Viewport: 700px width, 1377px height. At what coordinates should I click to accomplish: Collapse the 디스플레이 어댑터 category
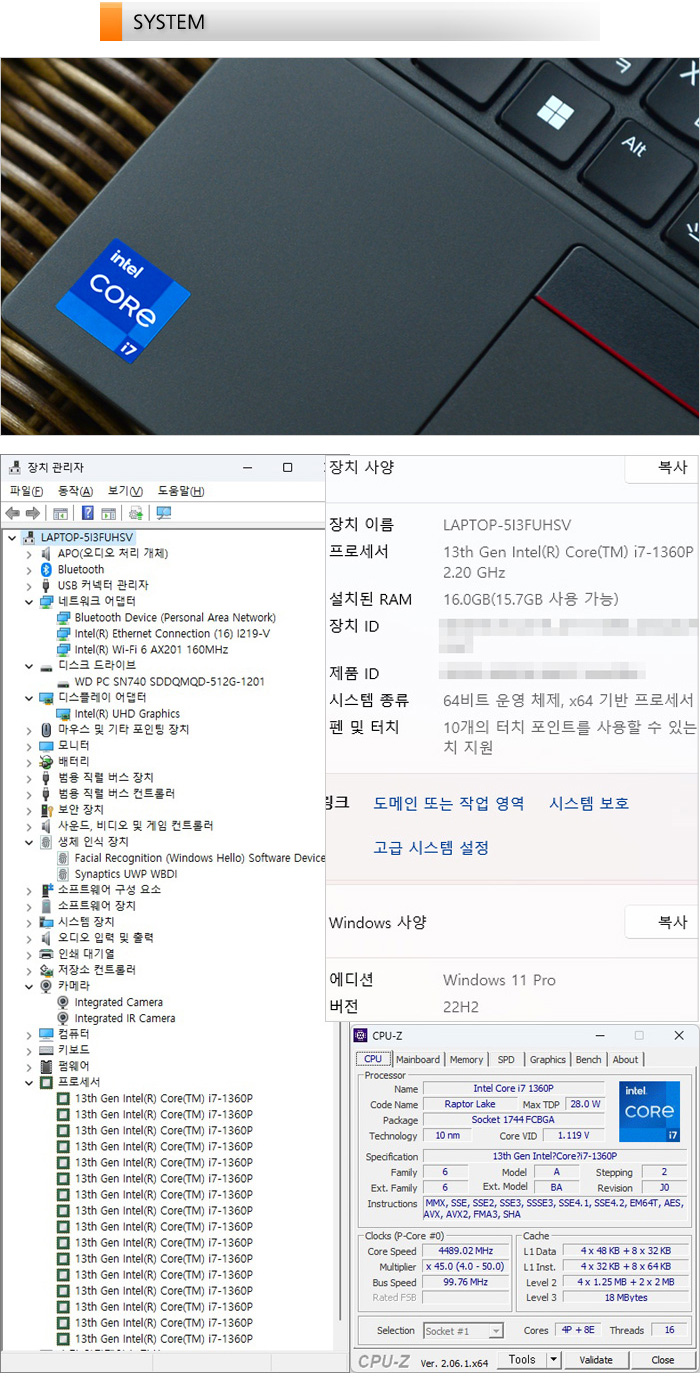click(29, 697)
